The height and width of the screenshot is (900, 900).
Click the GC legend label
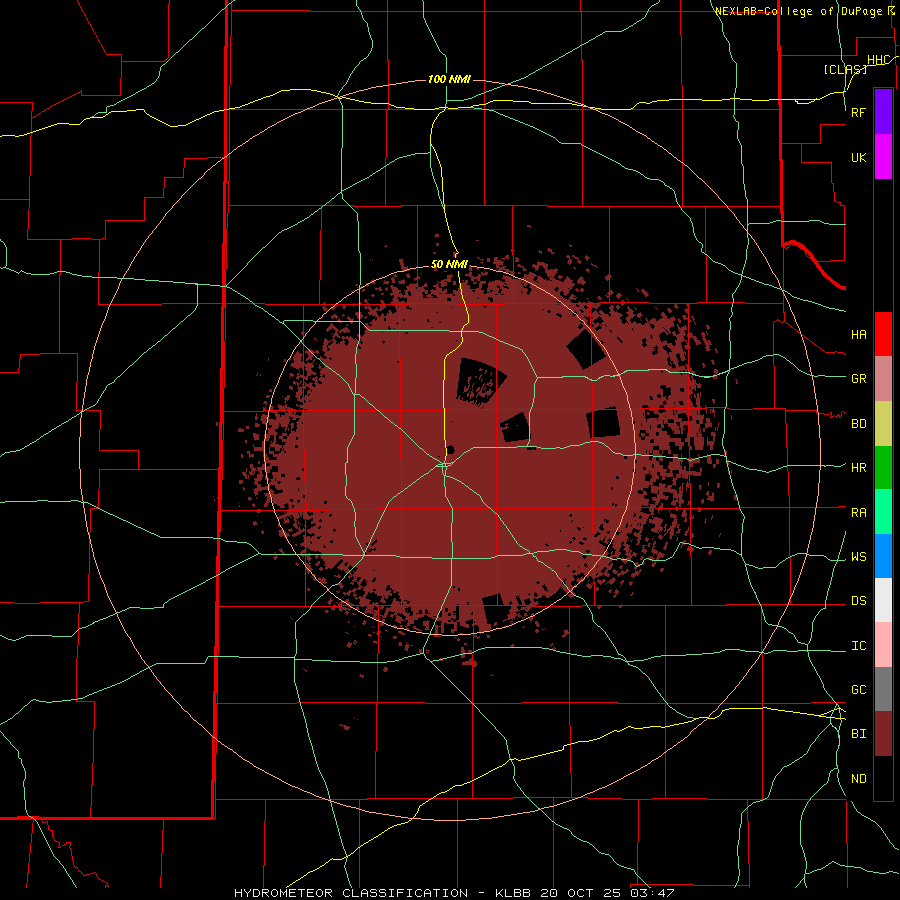(858, 690)
